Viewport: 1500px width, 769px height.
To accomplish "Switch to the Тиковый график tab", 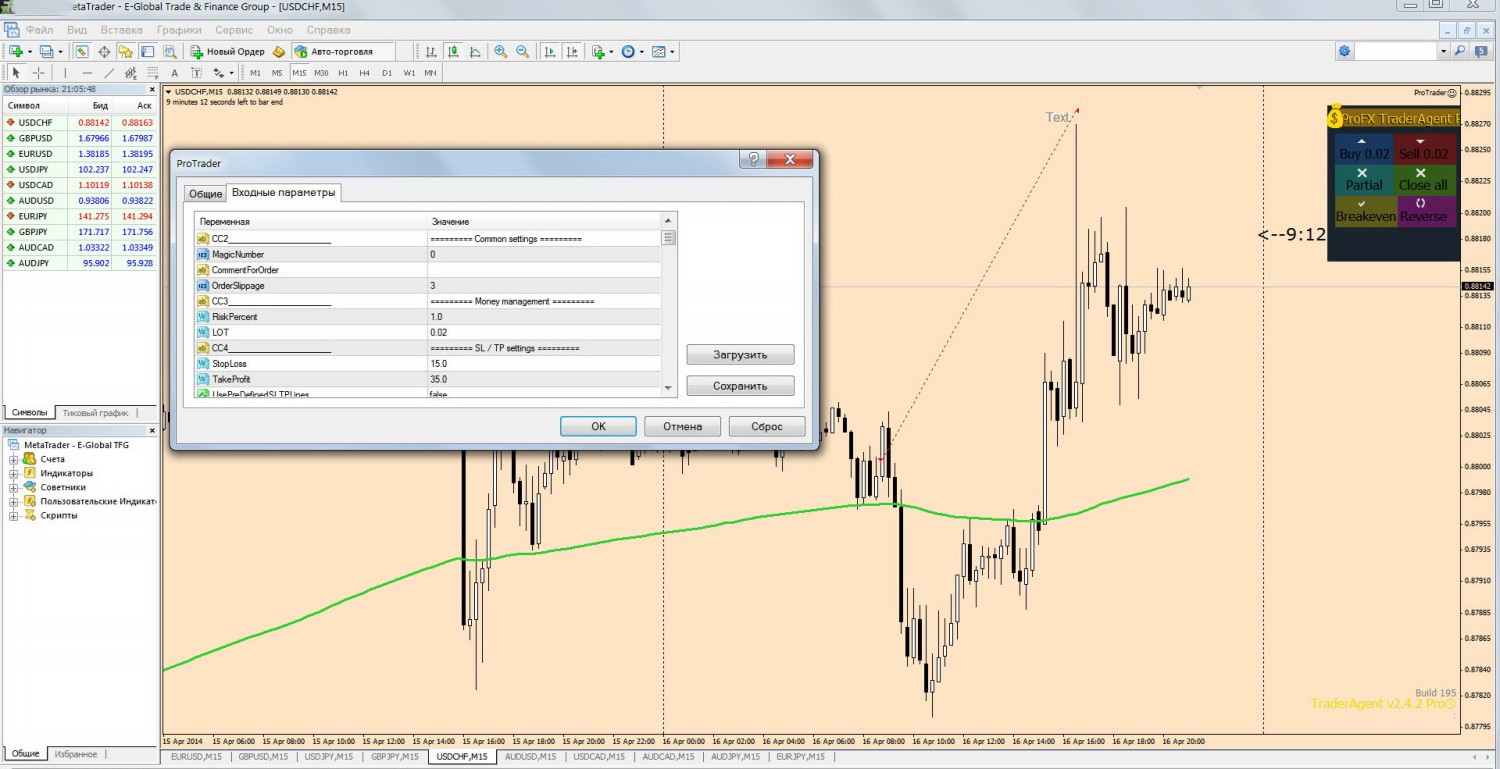I will click(95, 412).
